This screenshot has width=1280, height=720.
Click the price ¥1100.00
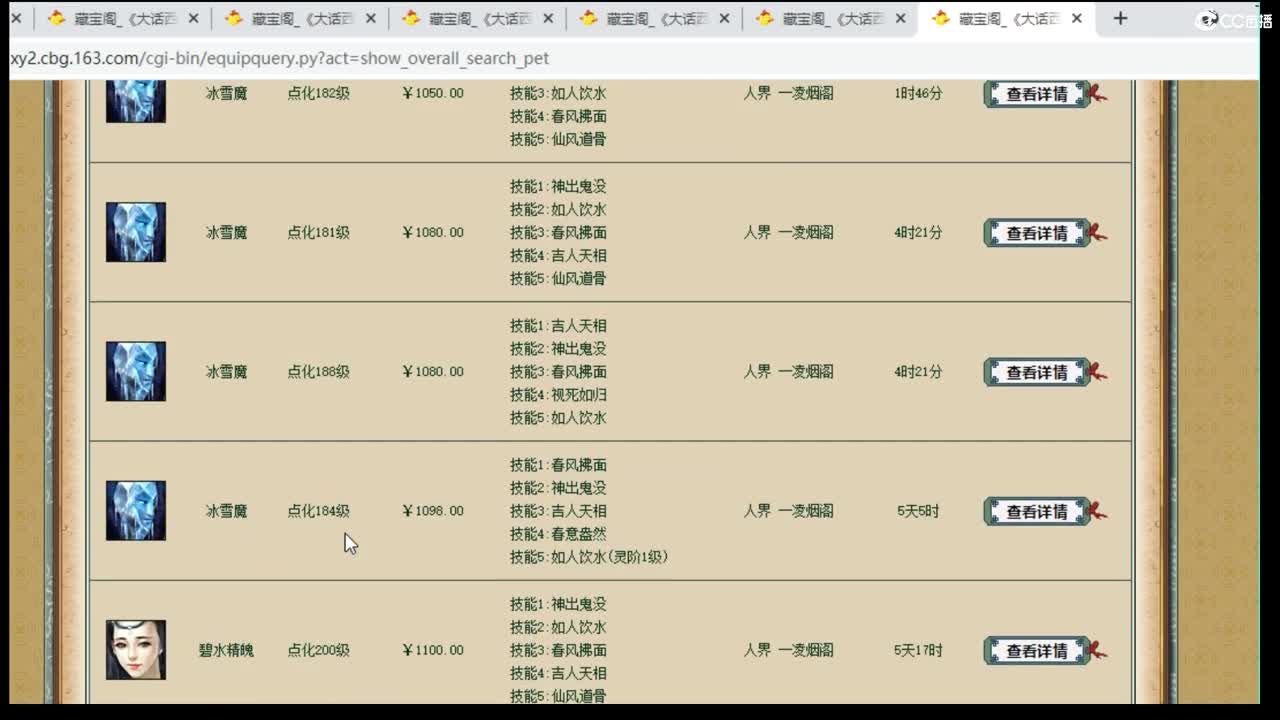point(432,650)
